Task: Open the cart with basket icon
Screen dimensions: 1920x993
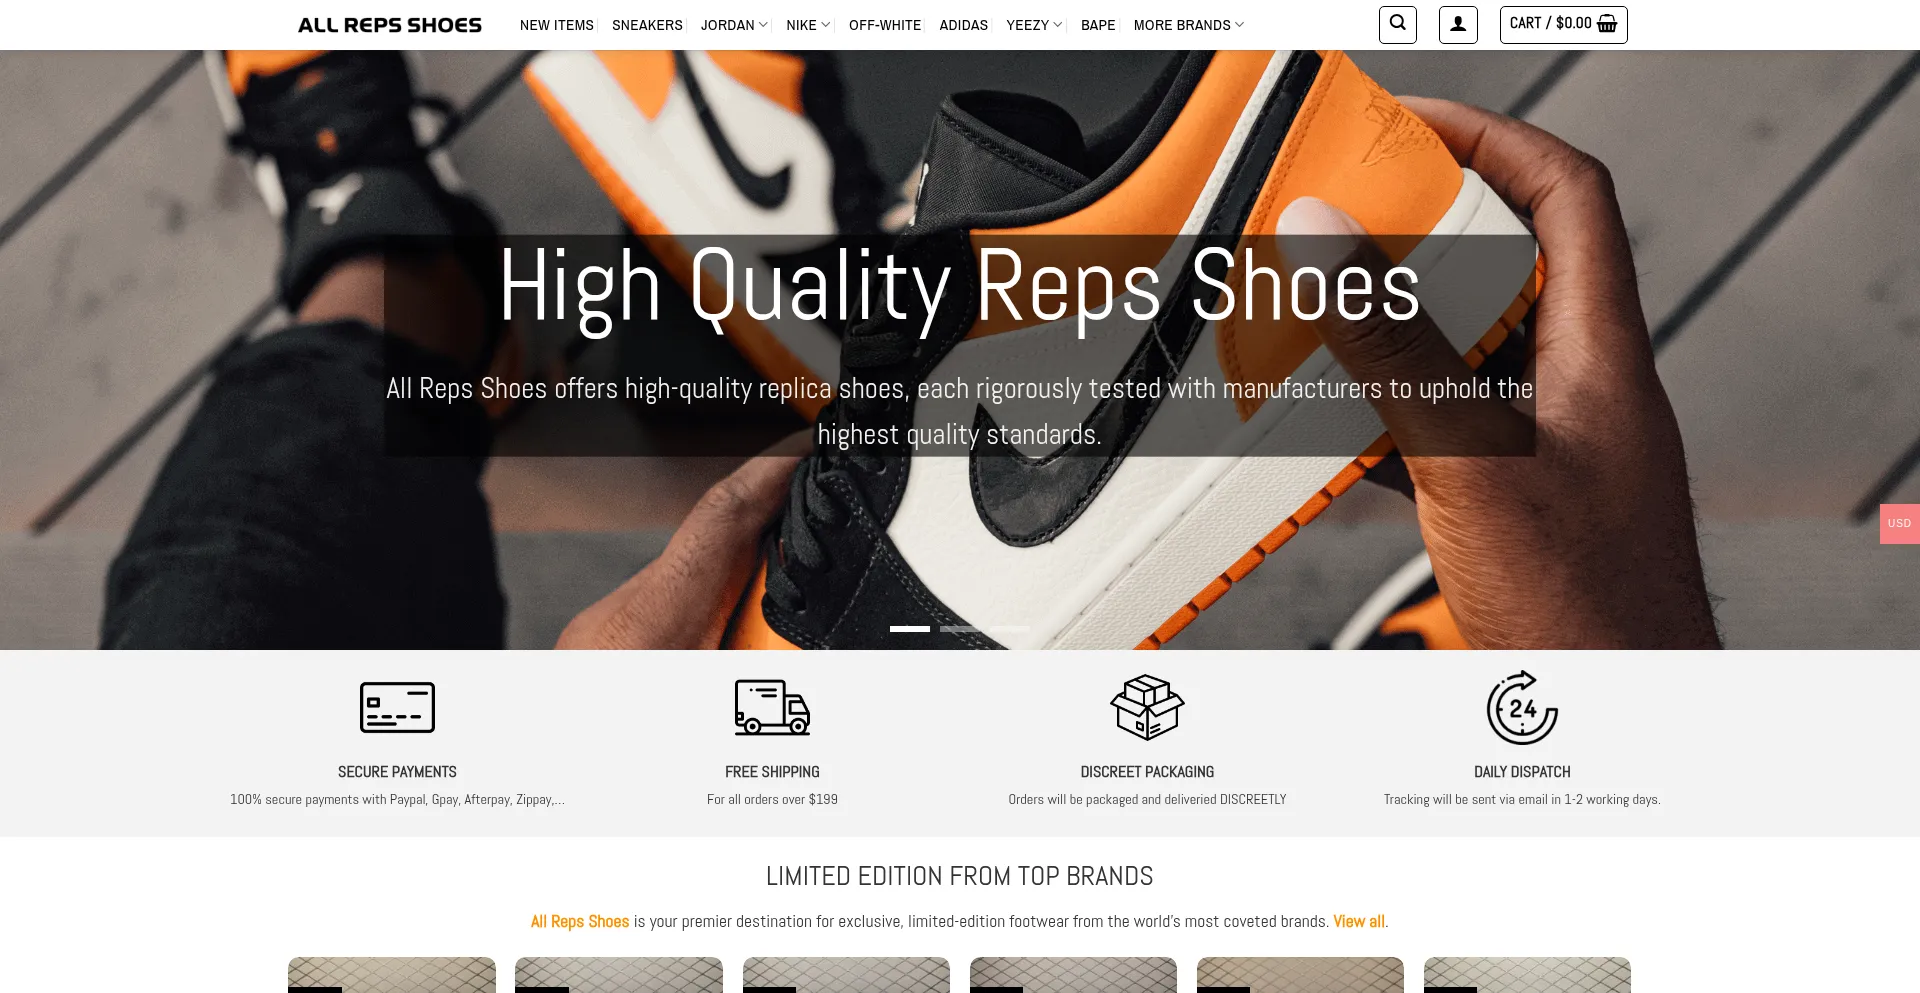Action: click(x=1563, y=24)
